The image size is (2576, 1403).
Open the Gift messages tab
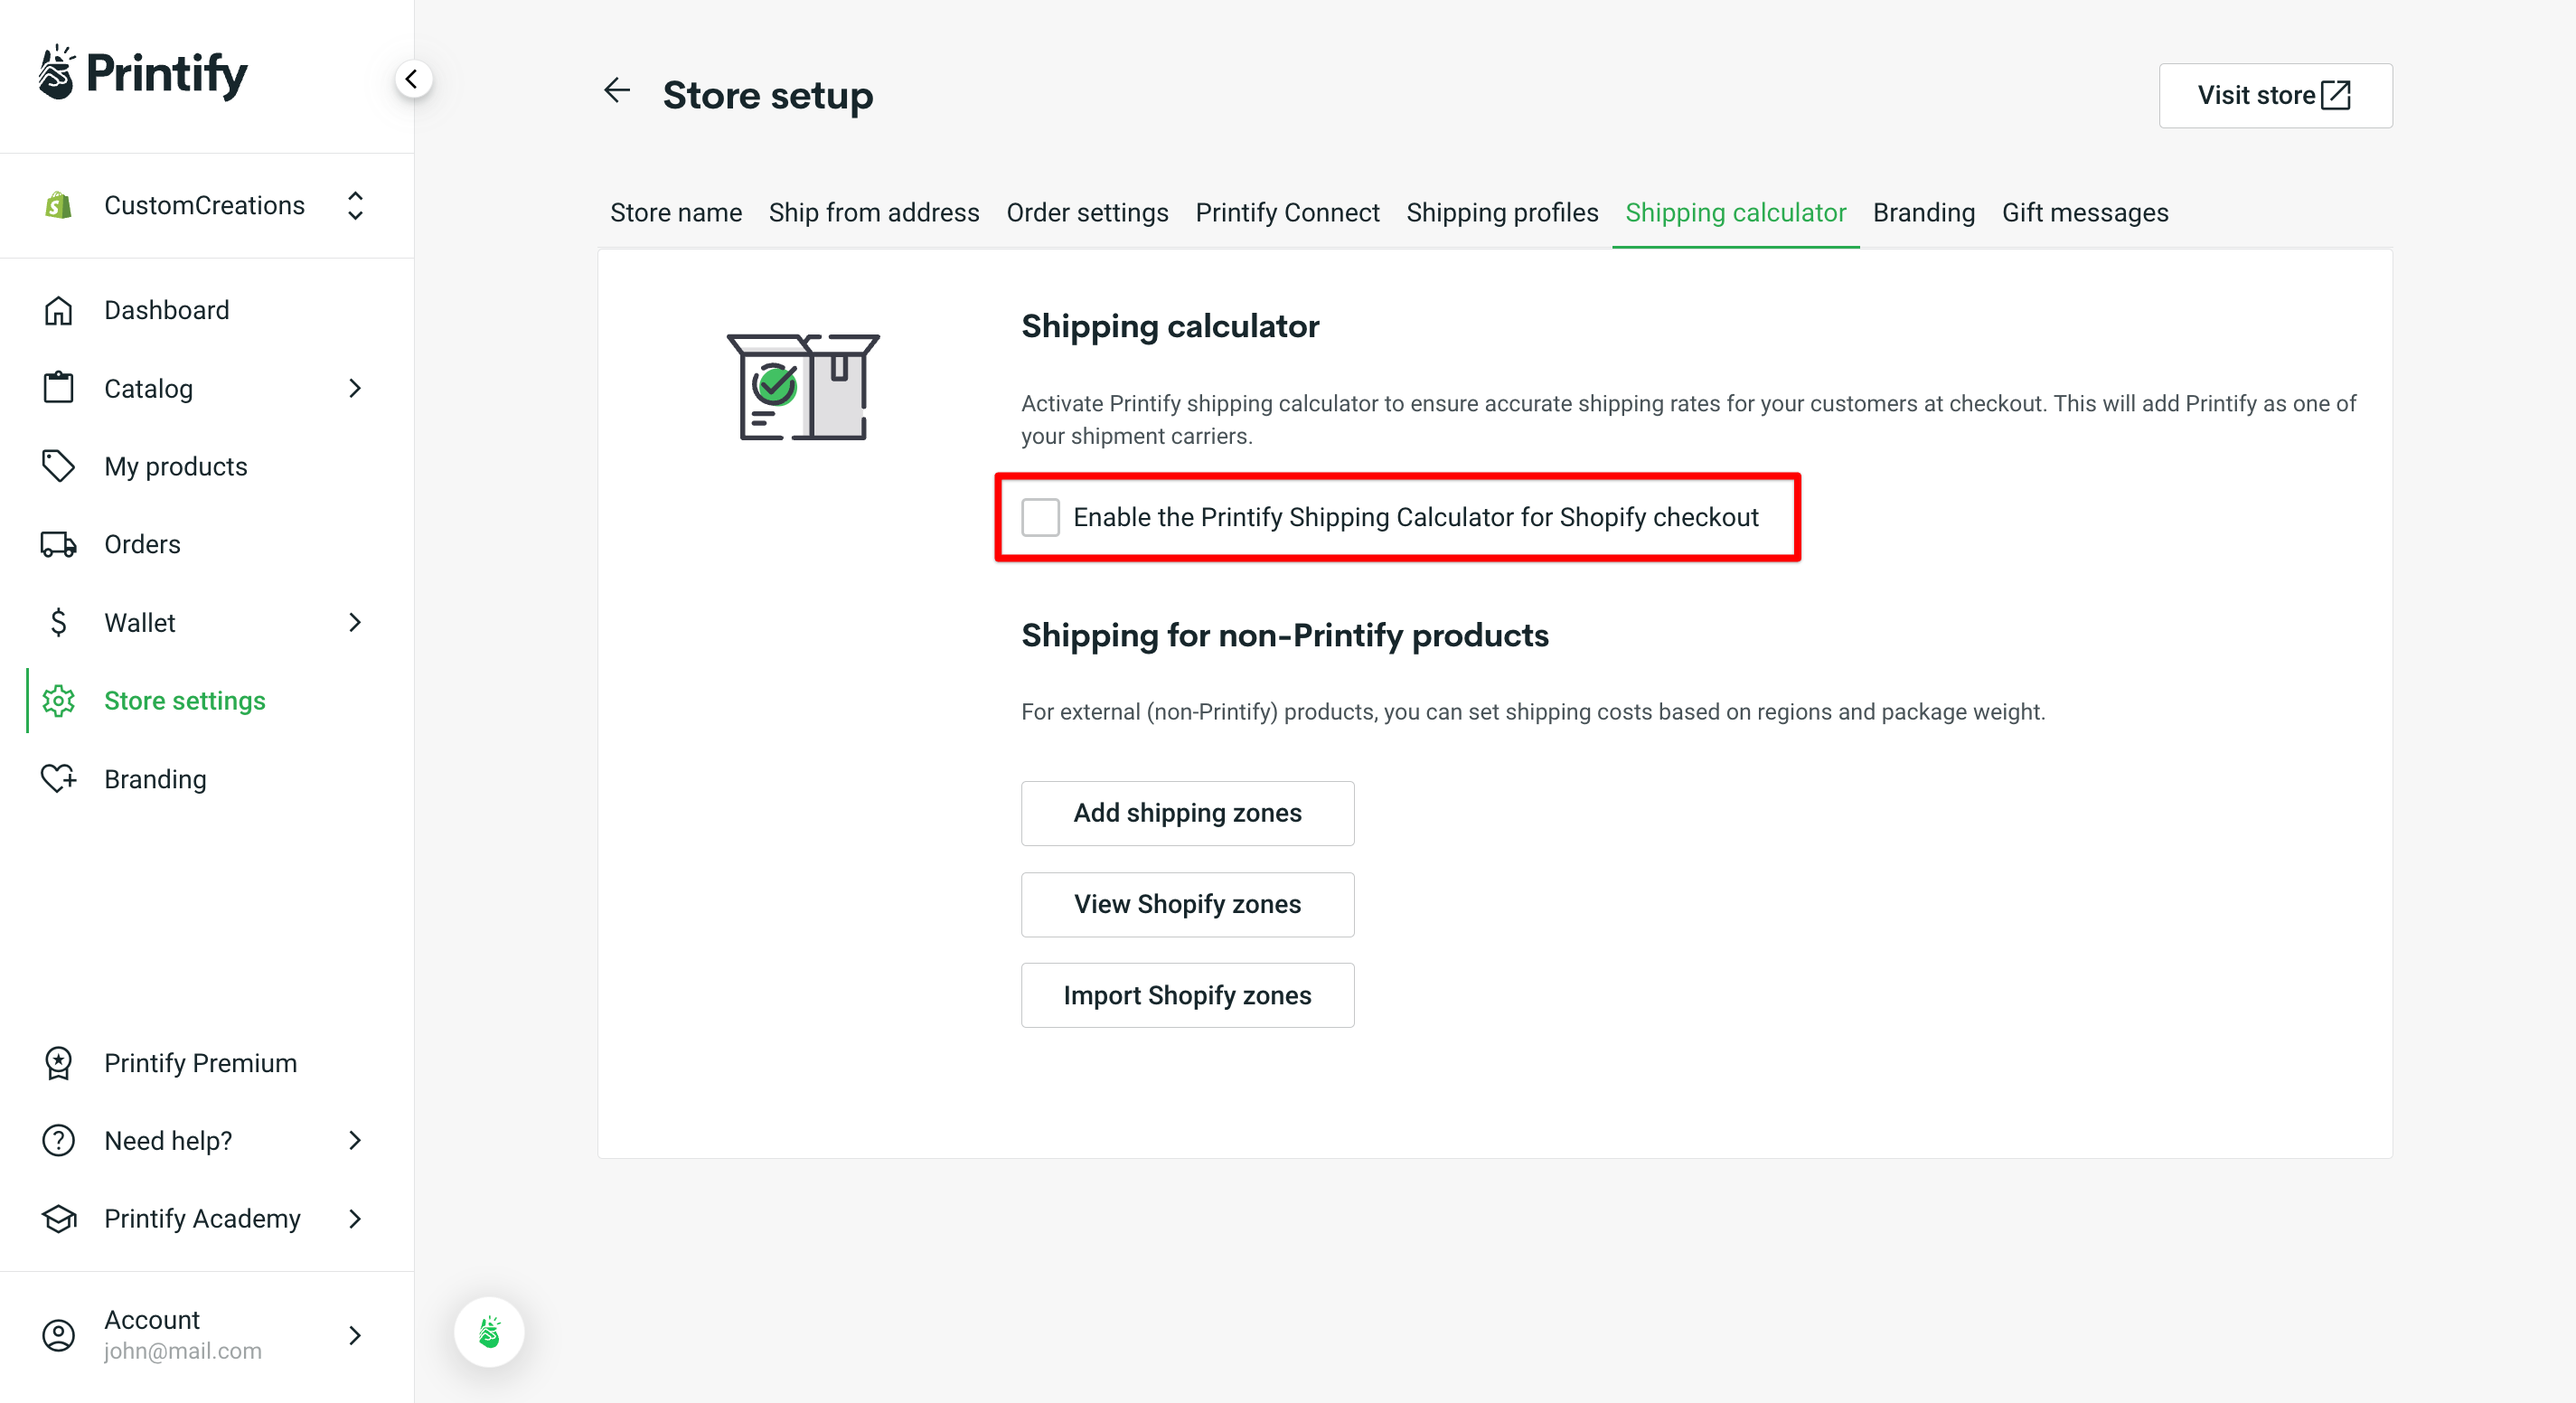pyautogui.click(x=2085, y=212)
